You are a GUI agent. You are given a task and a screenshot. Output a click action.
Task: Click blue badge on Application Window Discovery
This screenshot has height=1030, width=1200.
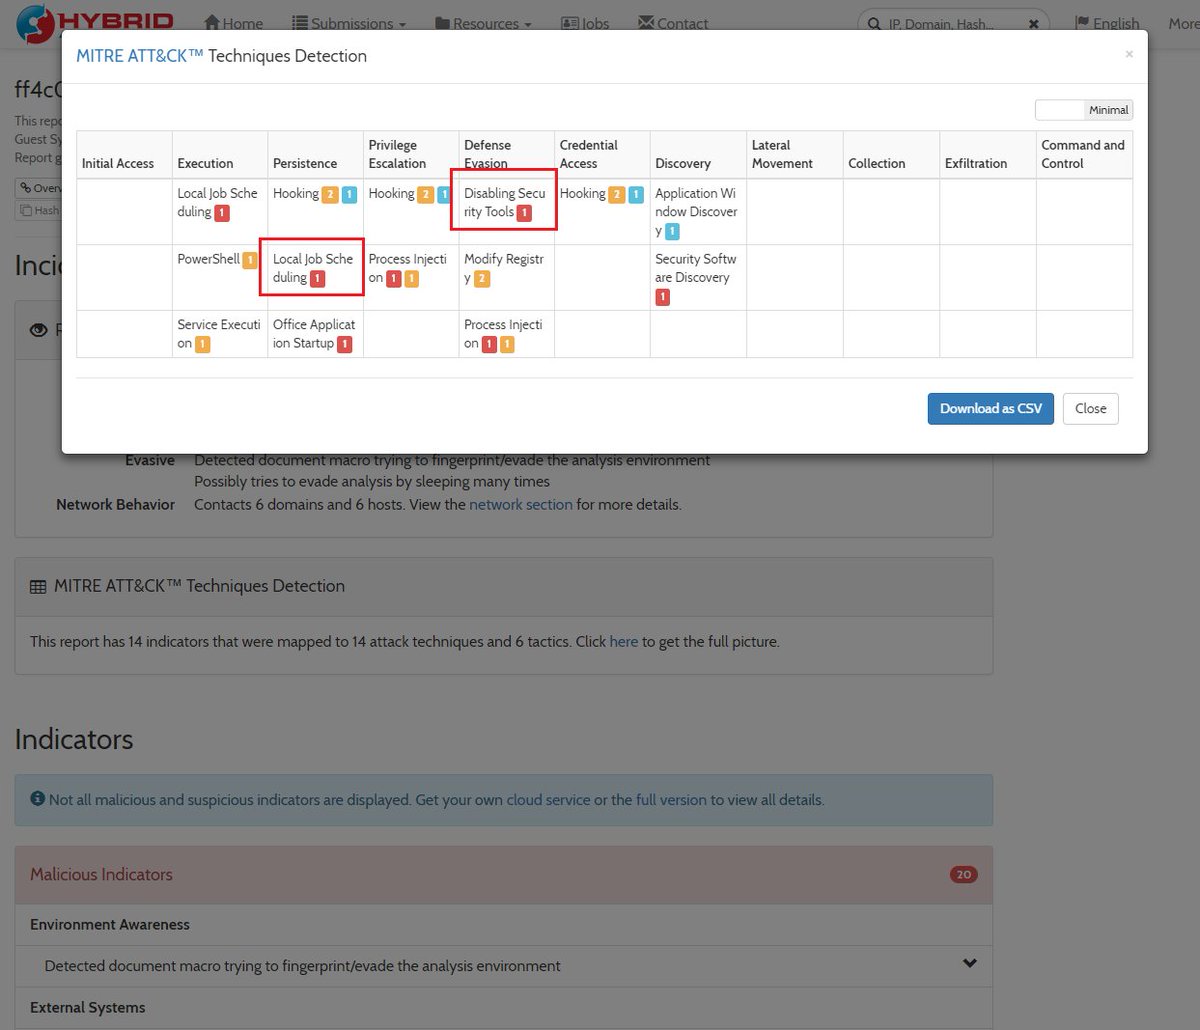672,232
